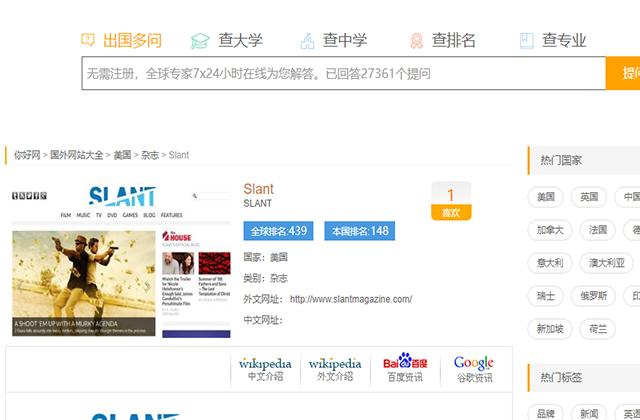Screen dimensions: 640x420
Task: Select 加拿大 in hot countries
Action: coord(549,230)
